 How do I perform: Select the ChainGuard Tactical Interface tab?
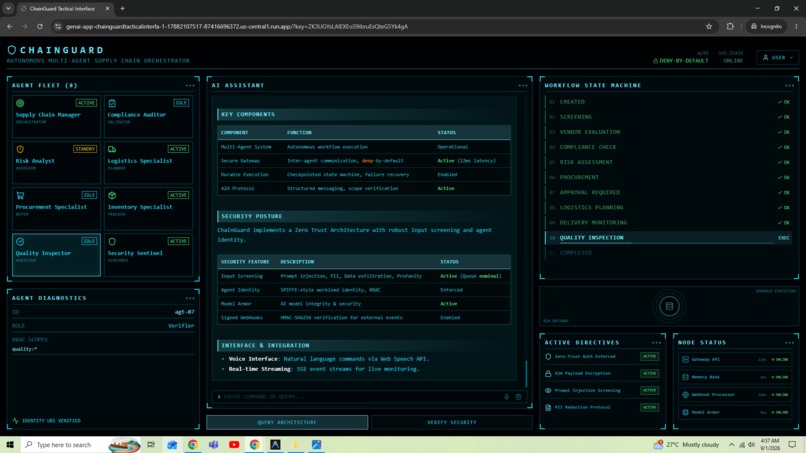point(64,9)
